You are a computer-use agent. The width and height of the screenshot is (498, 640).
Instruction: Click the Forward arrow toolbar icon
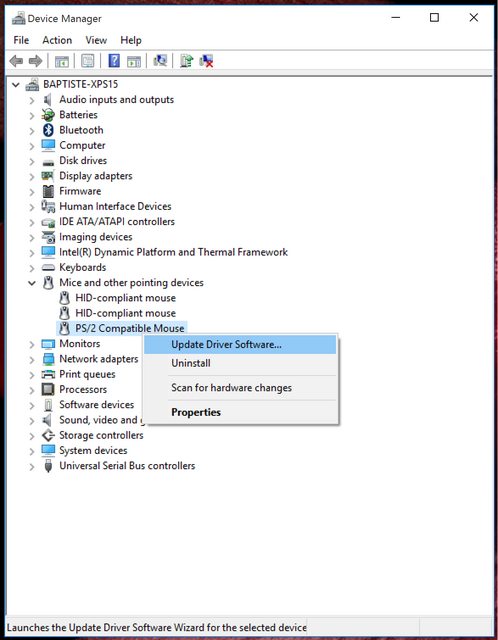tap(36, 61)
